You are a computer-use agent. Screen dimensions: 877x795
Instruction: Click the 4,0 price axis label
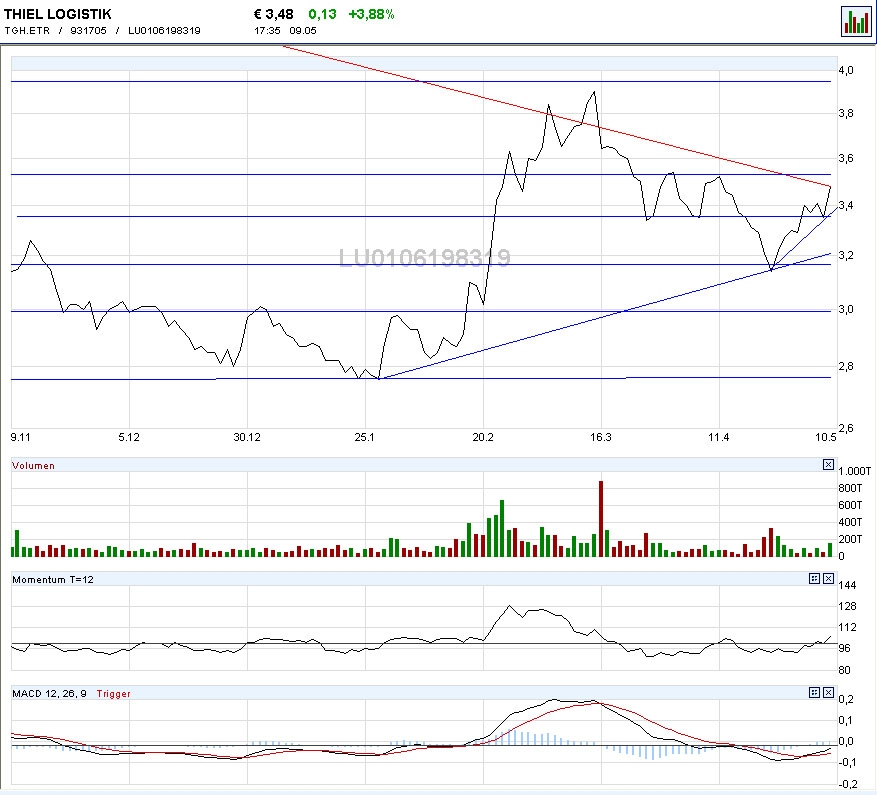846,70
